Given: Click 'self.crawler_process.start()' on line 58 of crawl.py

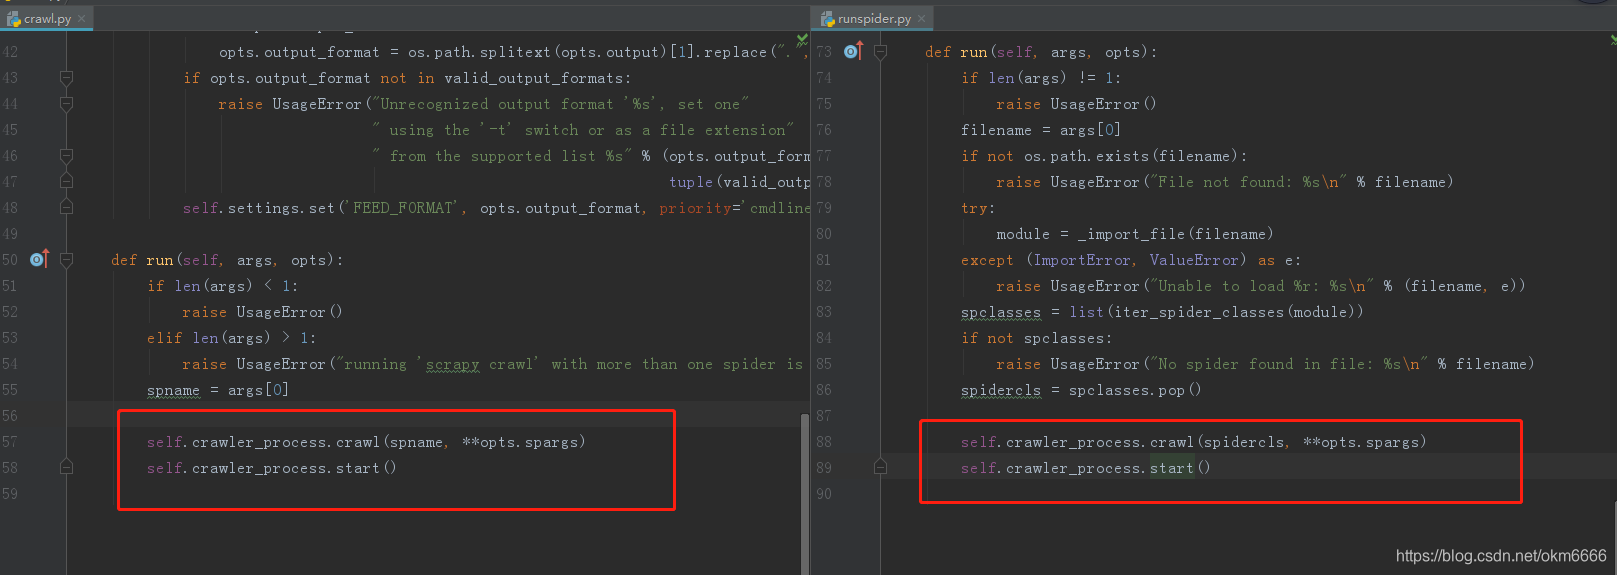Looking at the screenshot, I should point(271,468).
